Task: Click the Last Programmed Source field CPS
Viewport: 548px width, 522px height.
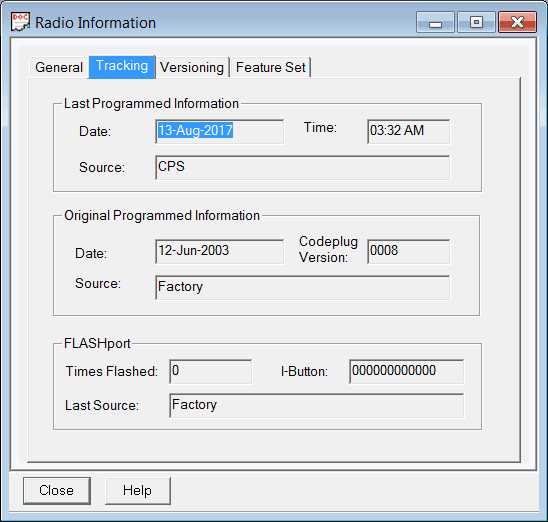Action: [x=303, y=168]
